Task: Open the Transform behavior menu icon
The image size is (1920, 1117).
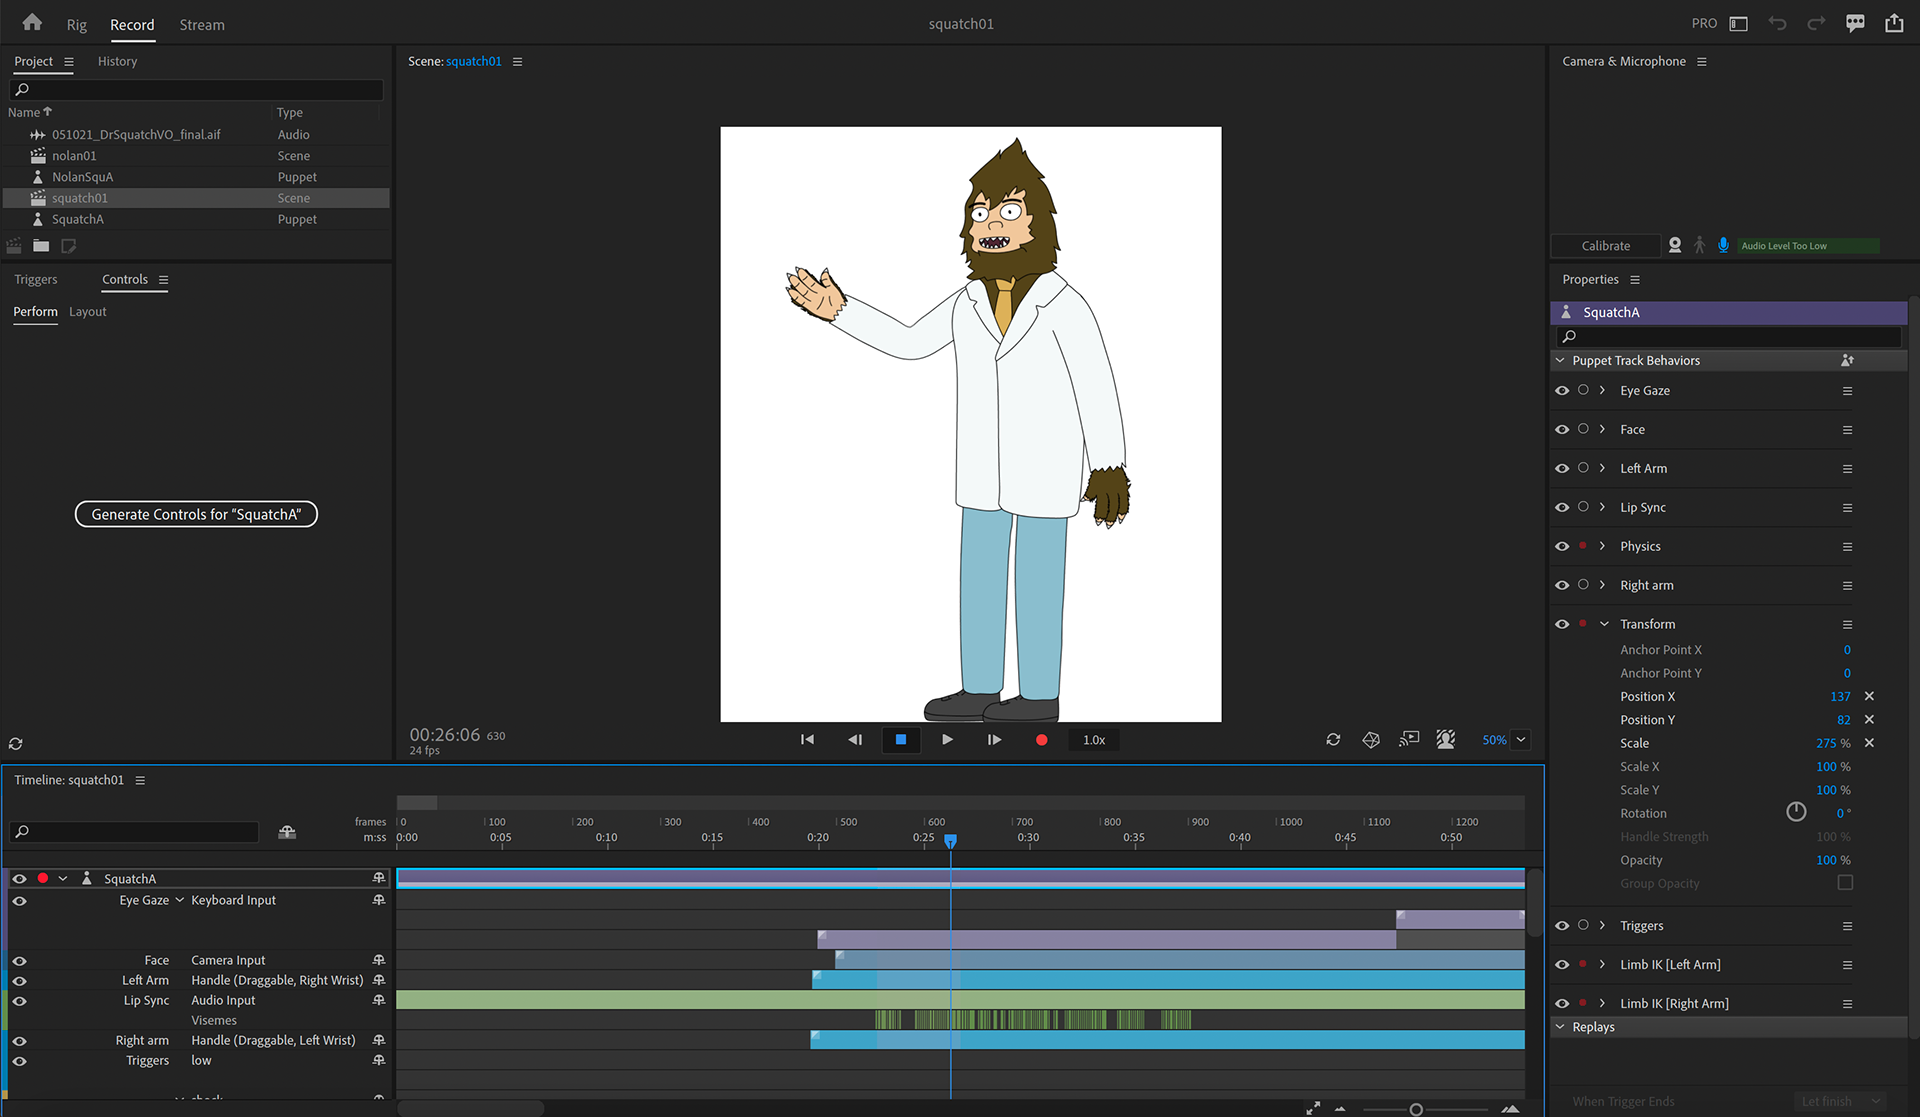Action: (1847, 625)
